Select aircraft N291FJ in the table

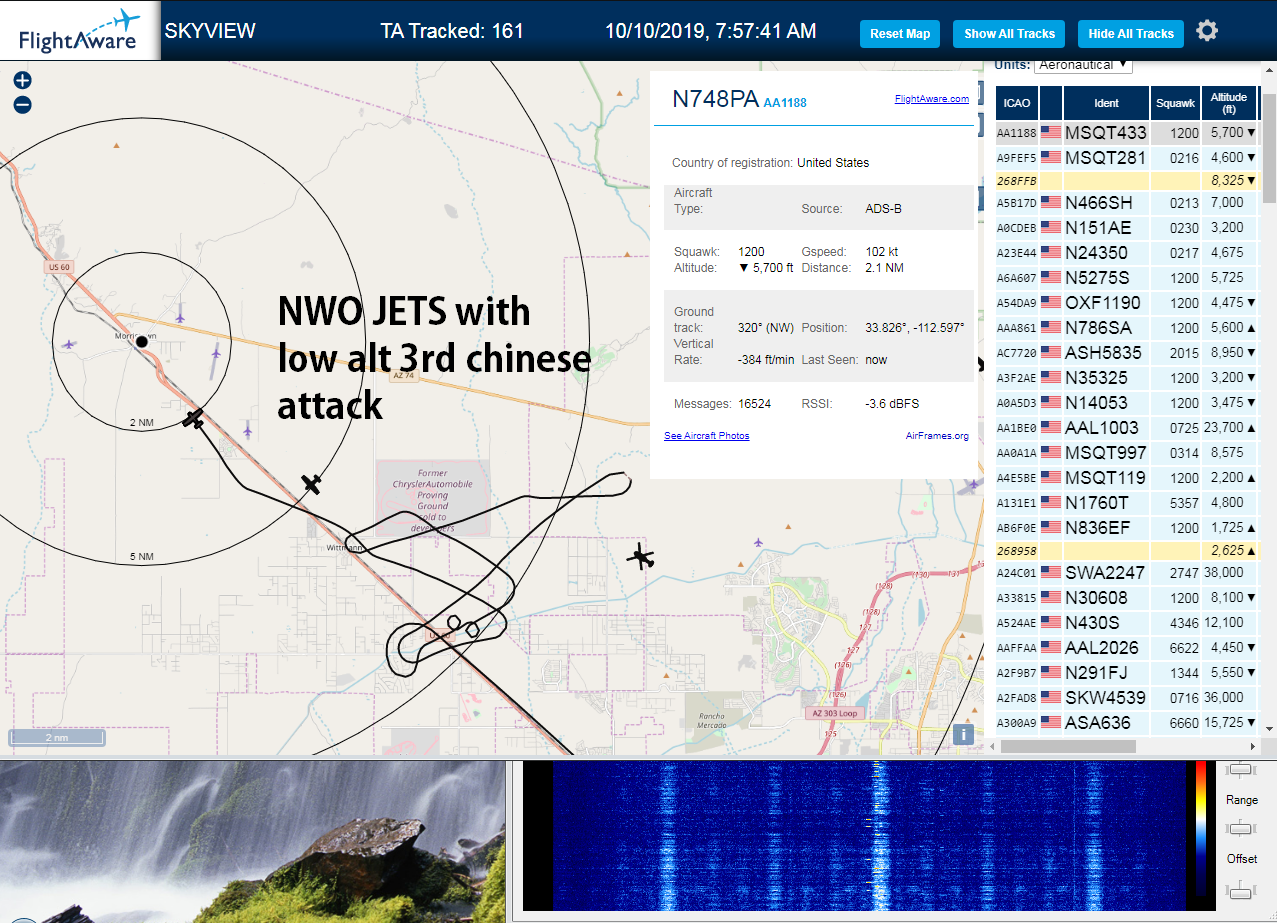1127,672
